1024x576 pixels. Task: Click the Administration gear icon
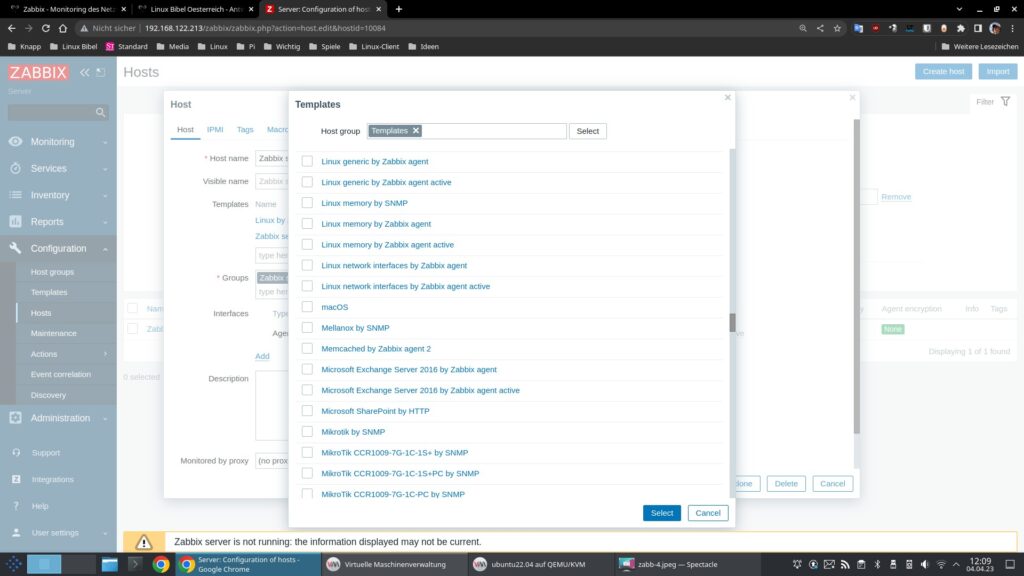[16, 418]
